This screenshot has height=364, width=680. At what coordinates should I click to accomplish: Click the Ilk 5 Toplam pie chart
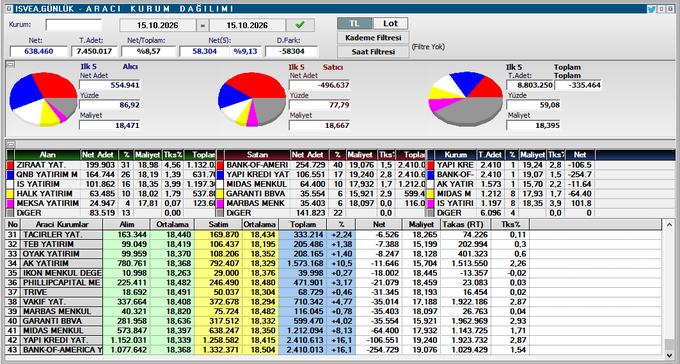coord(465,99)
